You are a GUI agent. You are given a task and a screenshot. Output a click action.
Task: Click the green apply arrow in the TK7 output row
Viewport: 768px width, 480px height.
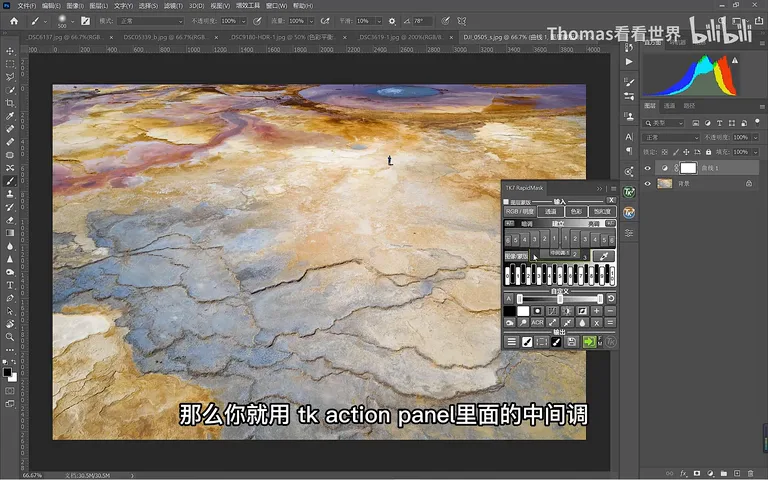(589, 342)
